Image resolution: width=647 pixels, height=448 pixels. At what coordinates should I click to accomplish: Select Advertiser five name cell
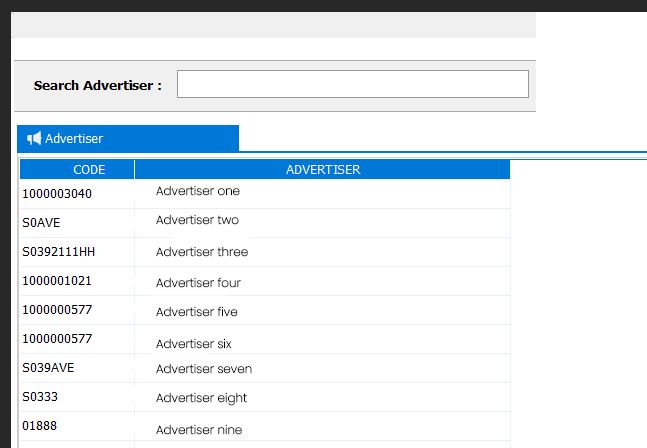197,312
